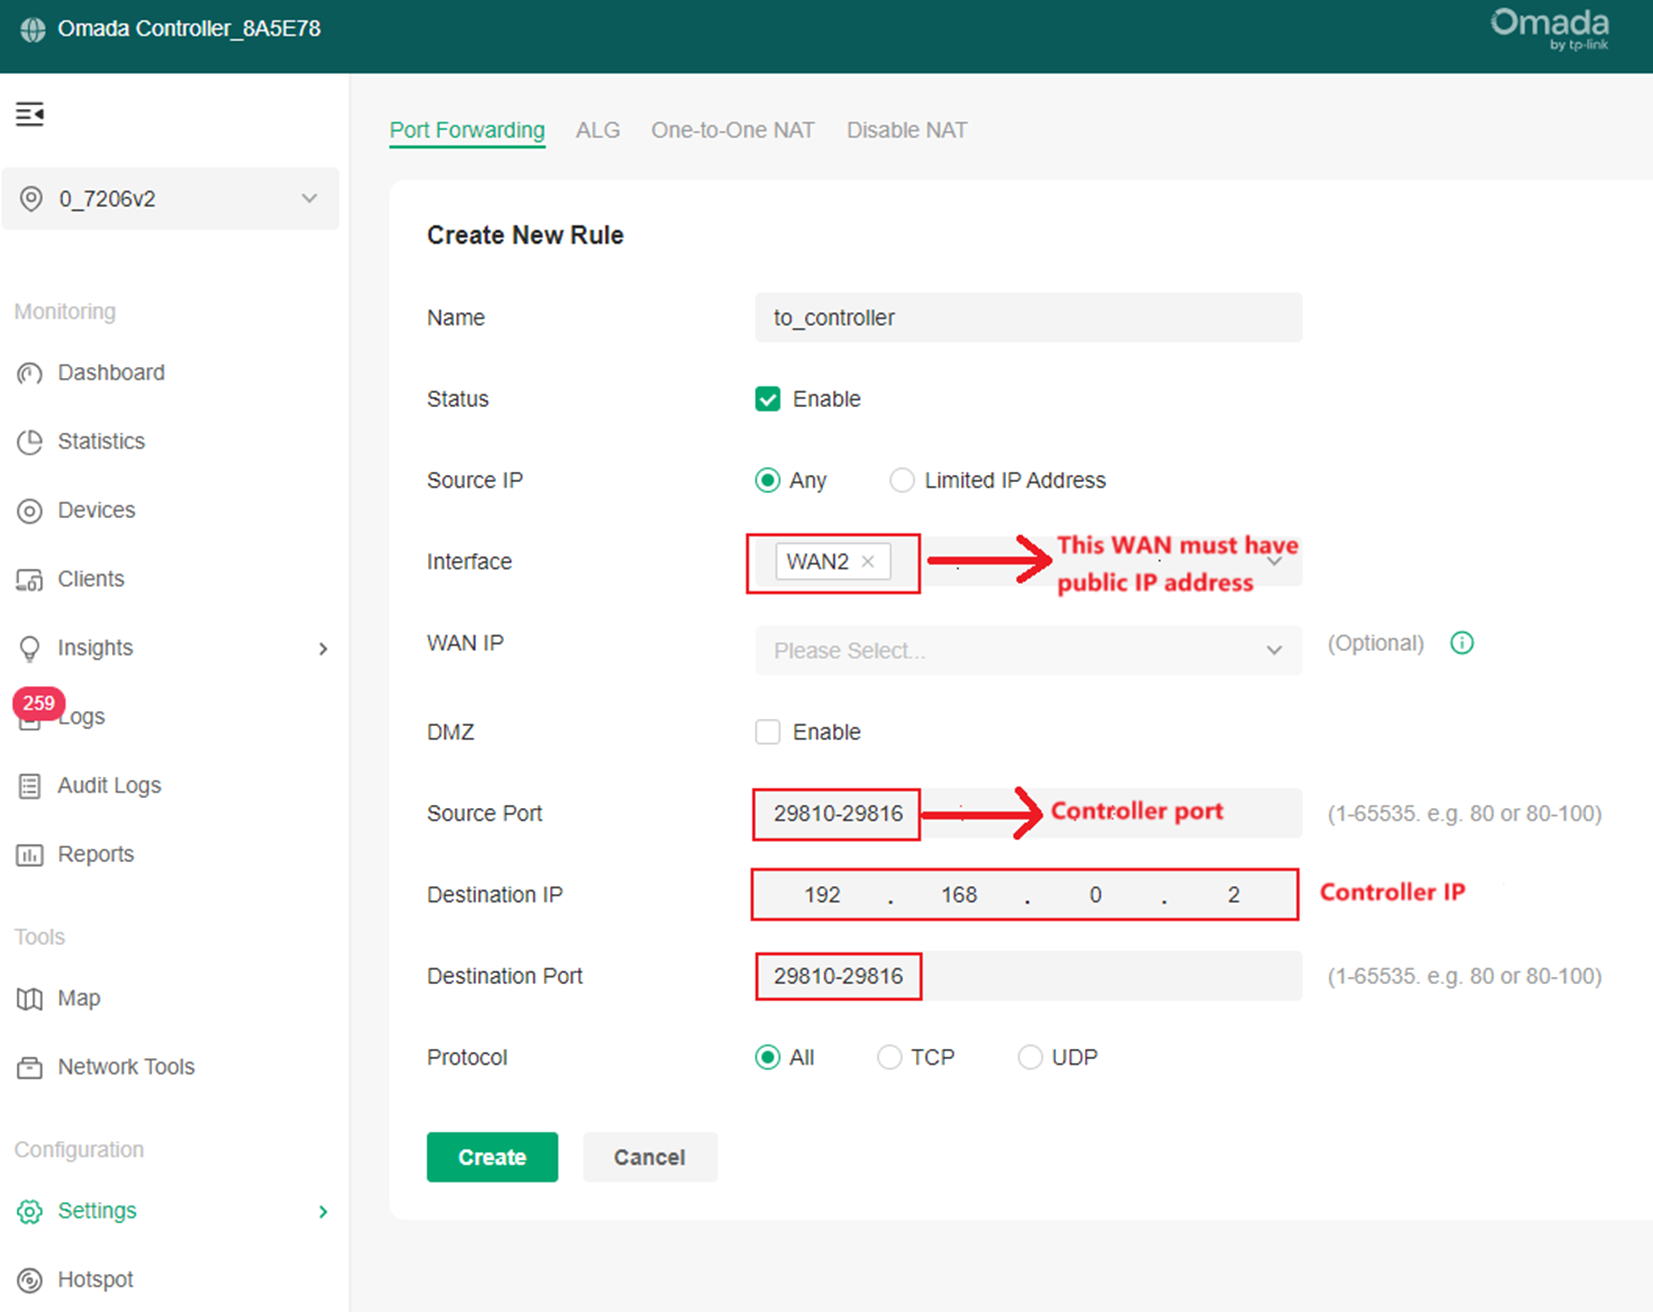1653x1312 pixels.
Task: Click the last Destination IP octet 2
Action: (x=1233, y=895)
